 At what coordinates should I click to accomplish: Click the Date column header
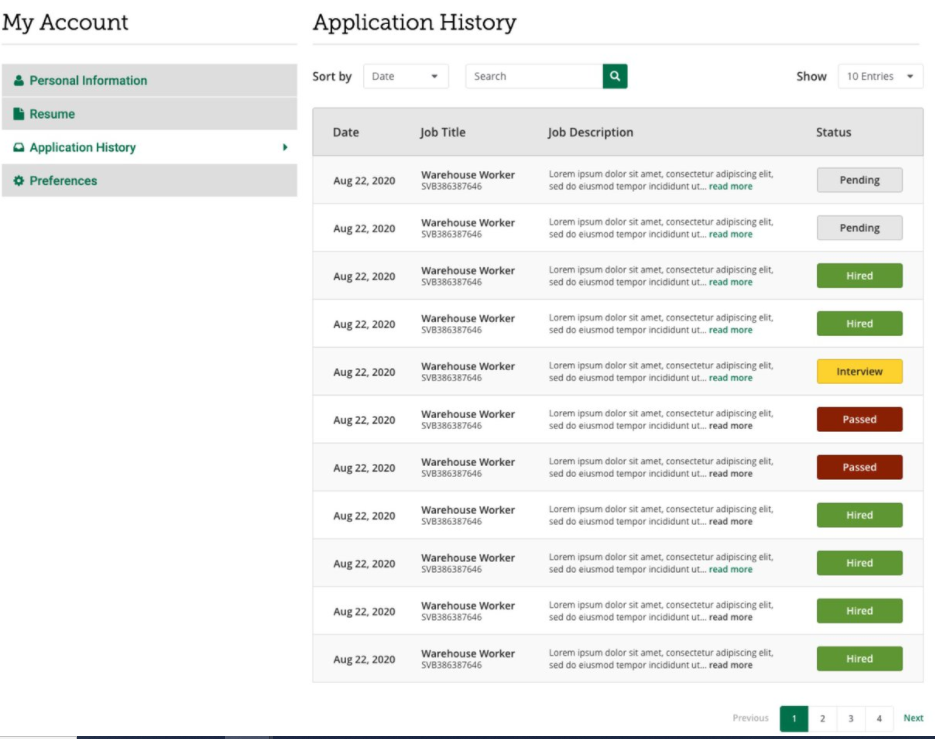(x=346, y=132)
